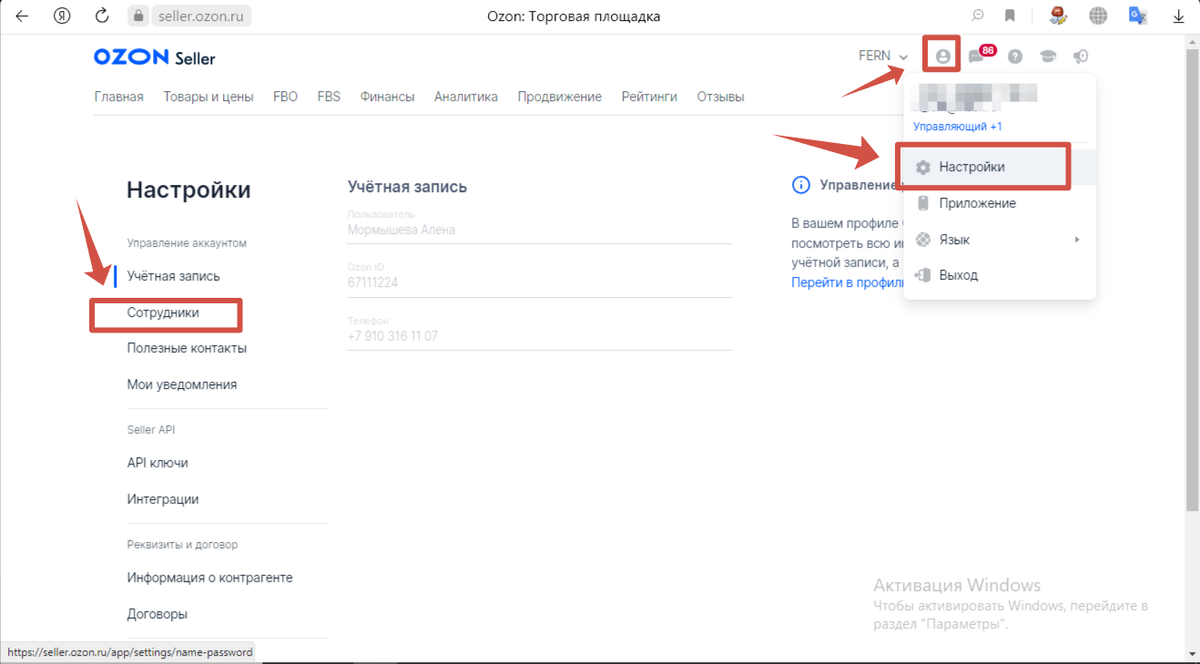Click the phone icon next to Приложение
Image resolution: width=1200 pixels, height=664 pixels.
click(923, 203)
